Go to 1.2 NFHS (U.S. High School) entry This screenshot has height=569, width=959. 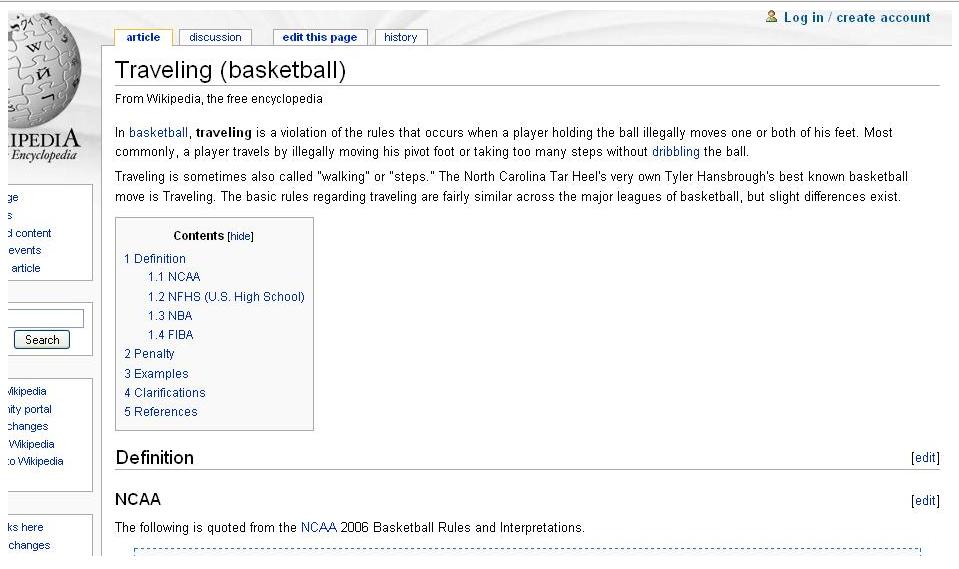click(x=226, y=297)
